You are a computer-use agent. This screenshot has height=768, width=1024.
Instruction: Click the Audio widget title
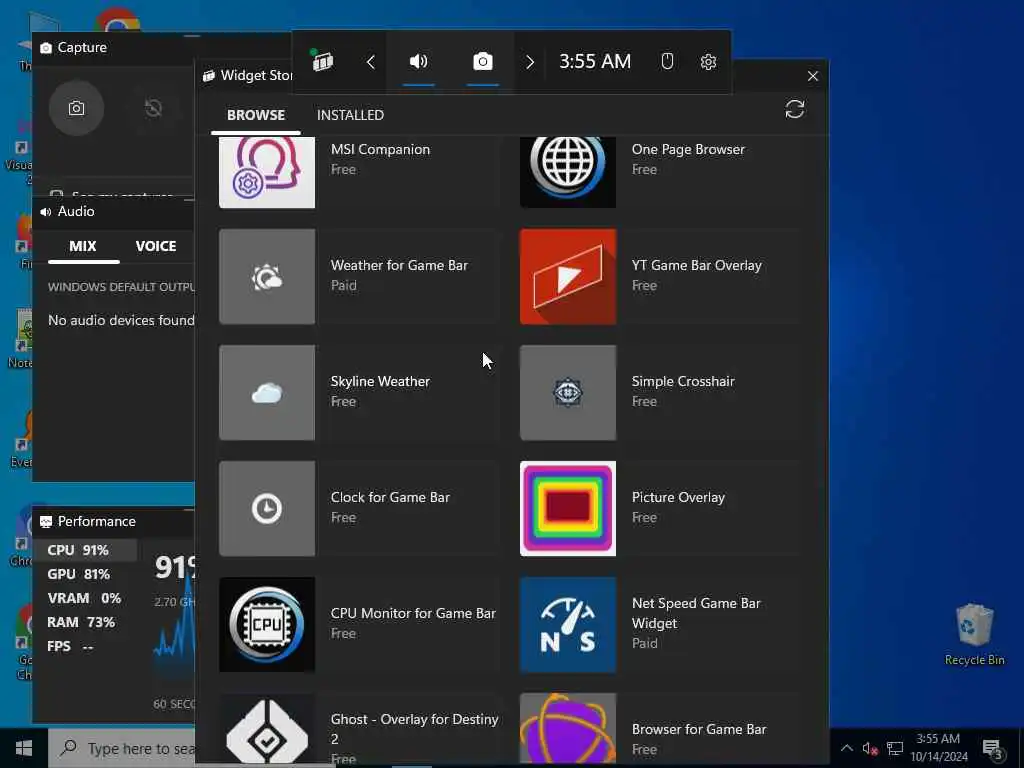point(76,211)
